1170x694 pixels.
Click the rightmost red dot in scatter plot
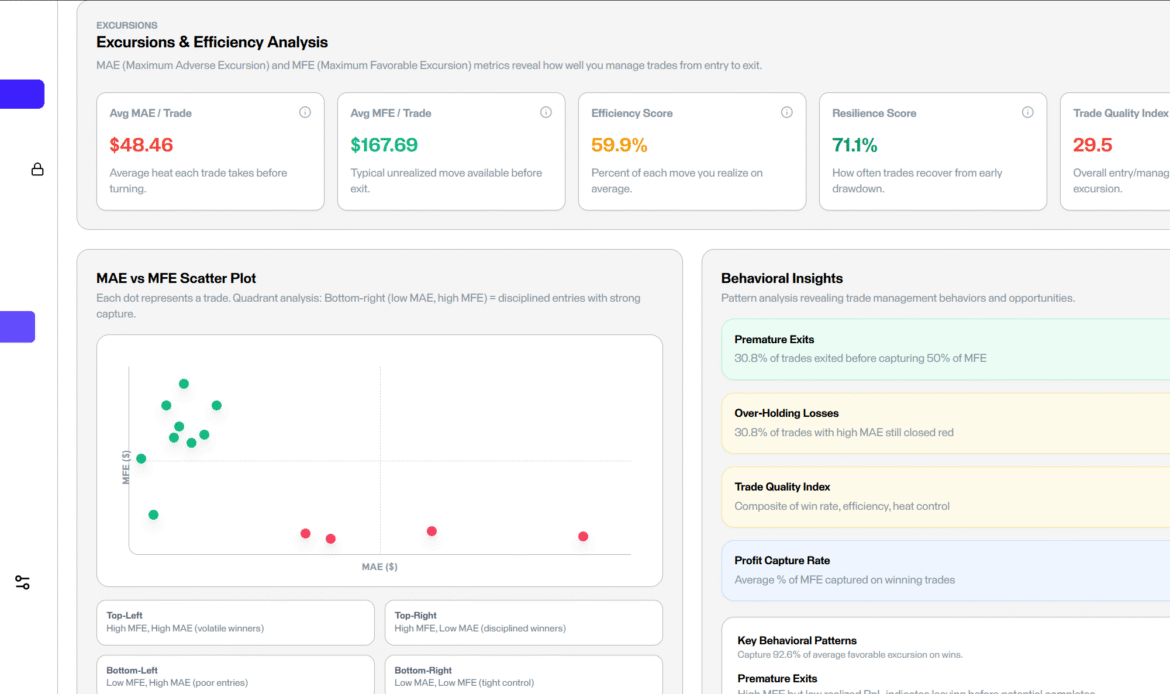(x=583, y=537)
